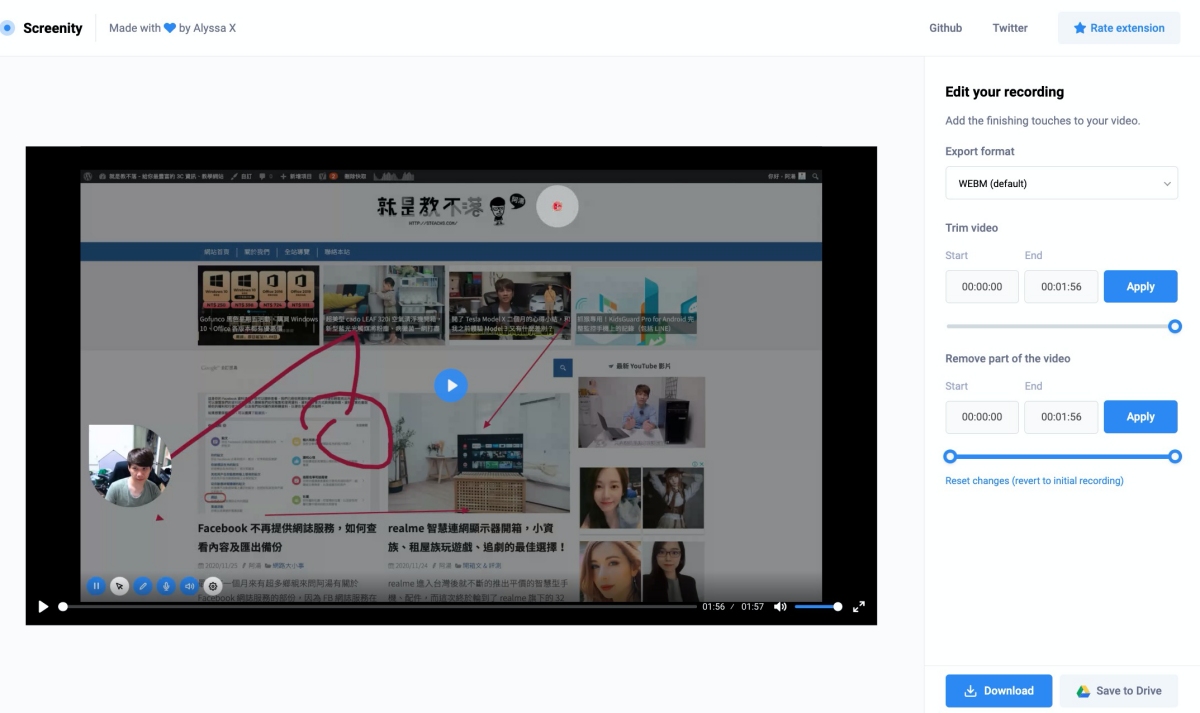Open the Twitter link
This screenshot has width=1200, height=713.
(x=1010, y=28)
